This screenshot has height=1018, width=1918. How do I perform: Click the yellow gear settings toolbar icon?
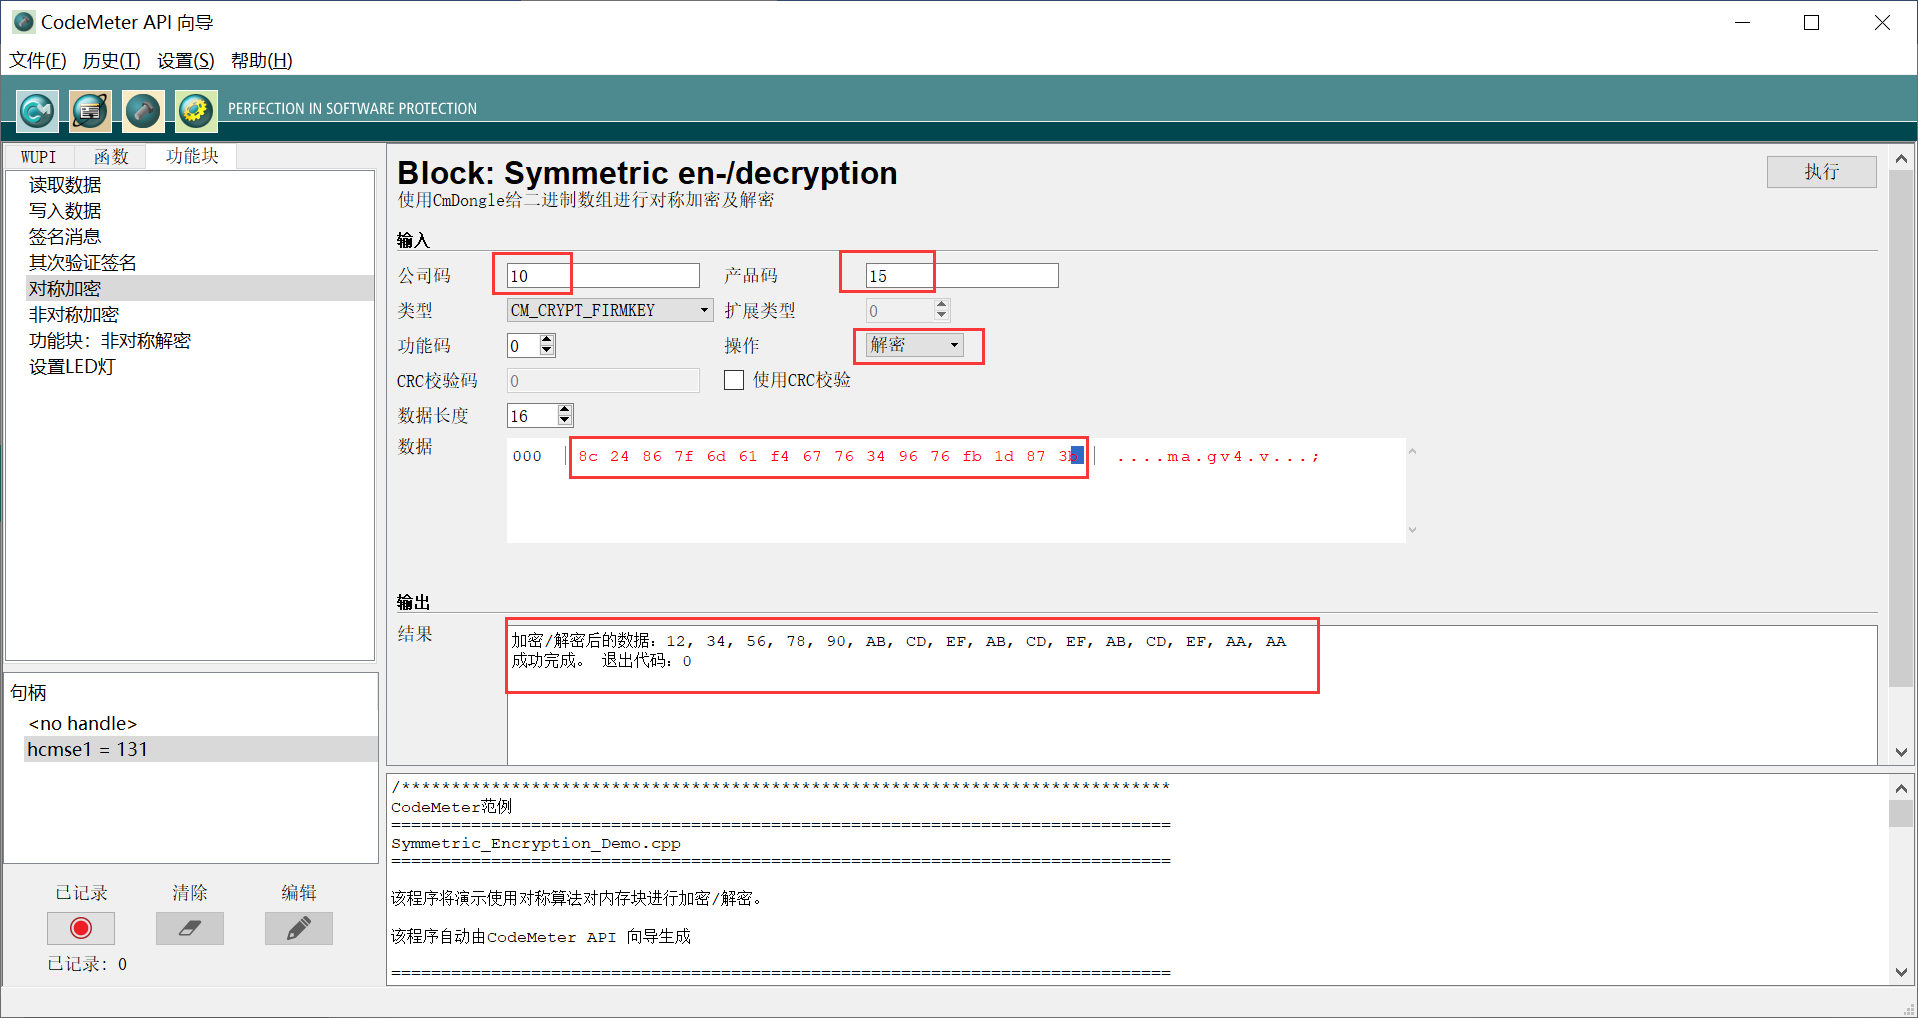196,110
